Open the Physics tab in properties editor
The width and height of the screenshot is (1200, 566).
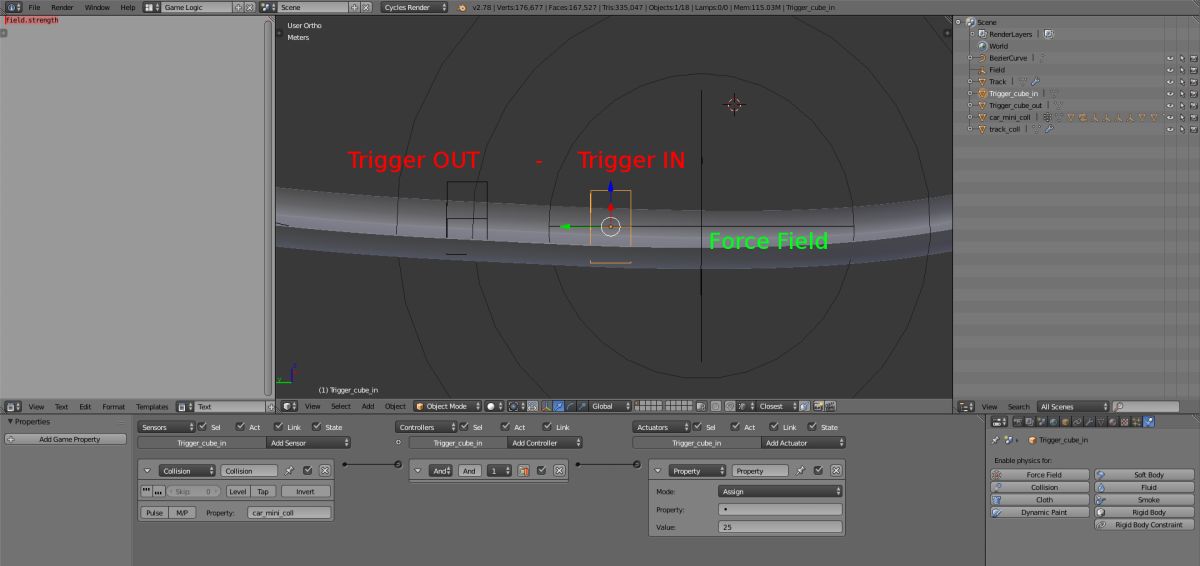pyautogui.click(x=1148, y=421)
